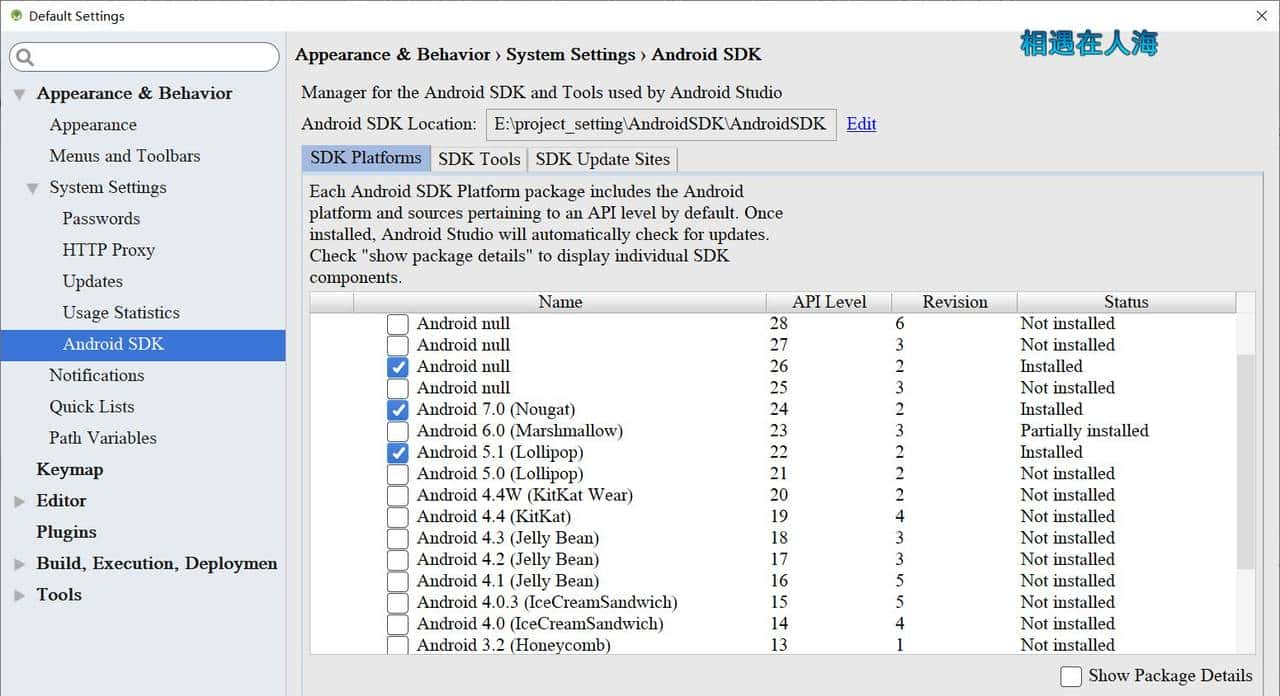Open the HTTP Proxy settings
This screenshot has height=696, width=1280.
point(109,250)
